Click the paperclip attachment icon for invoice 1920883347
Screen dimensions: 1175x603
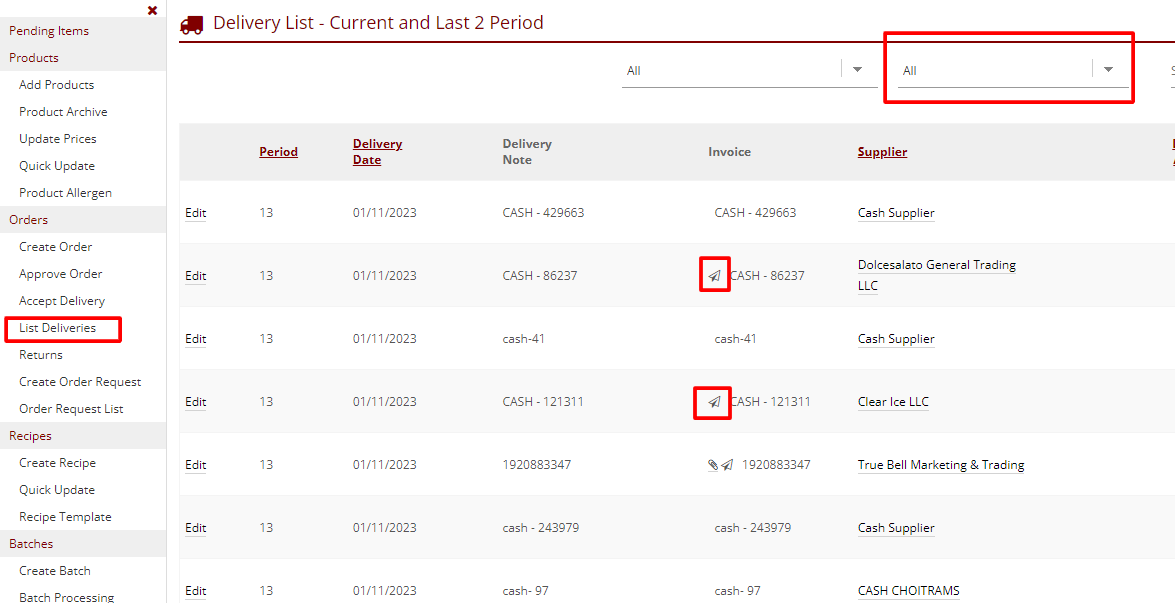tap(713, 465)
